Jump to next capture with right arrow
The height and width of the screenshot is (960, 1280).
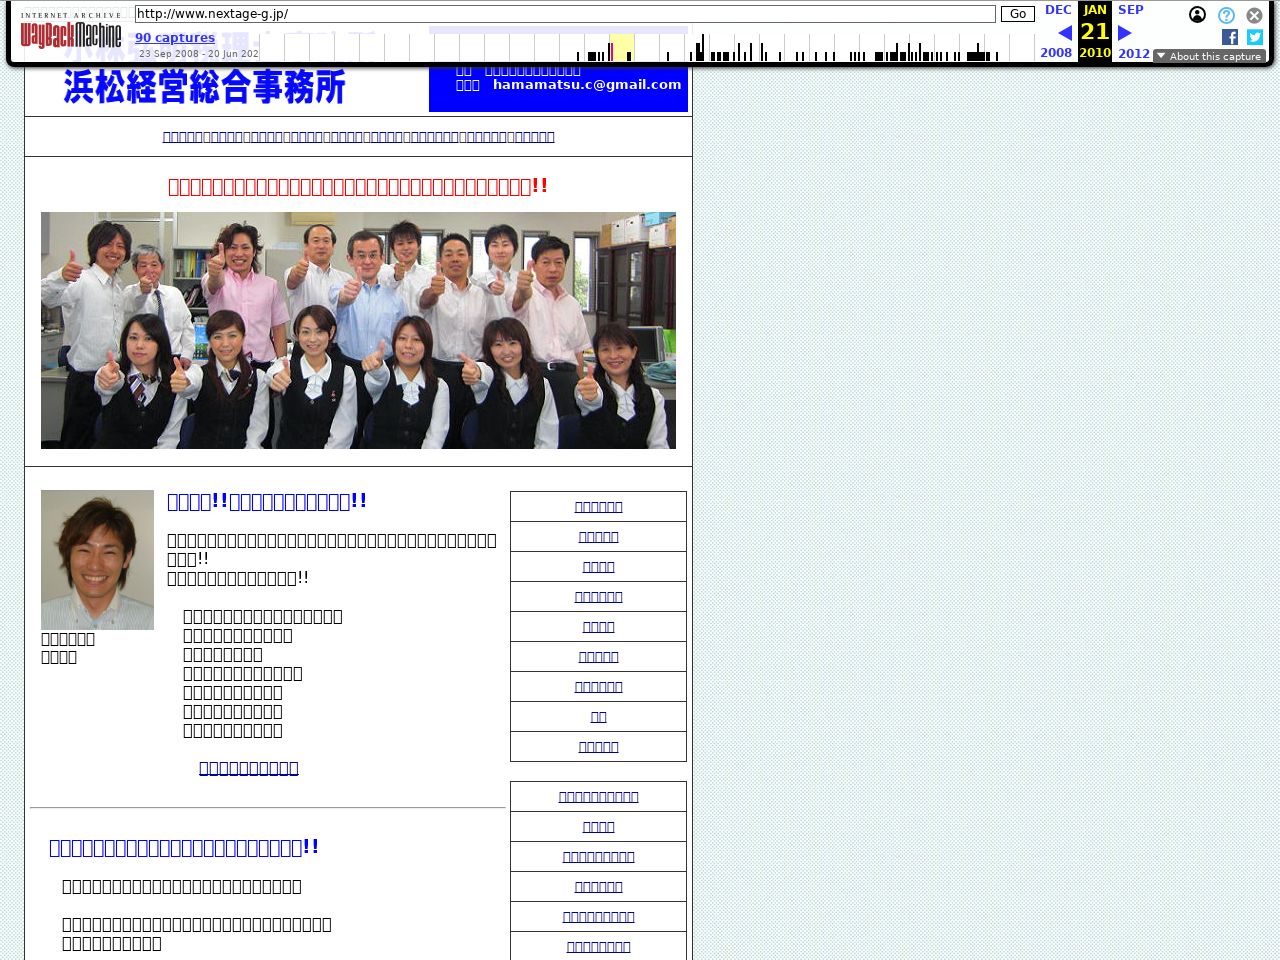coord(1124,33)
